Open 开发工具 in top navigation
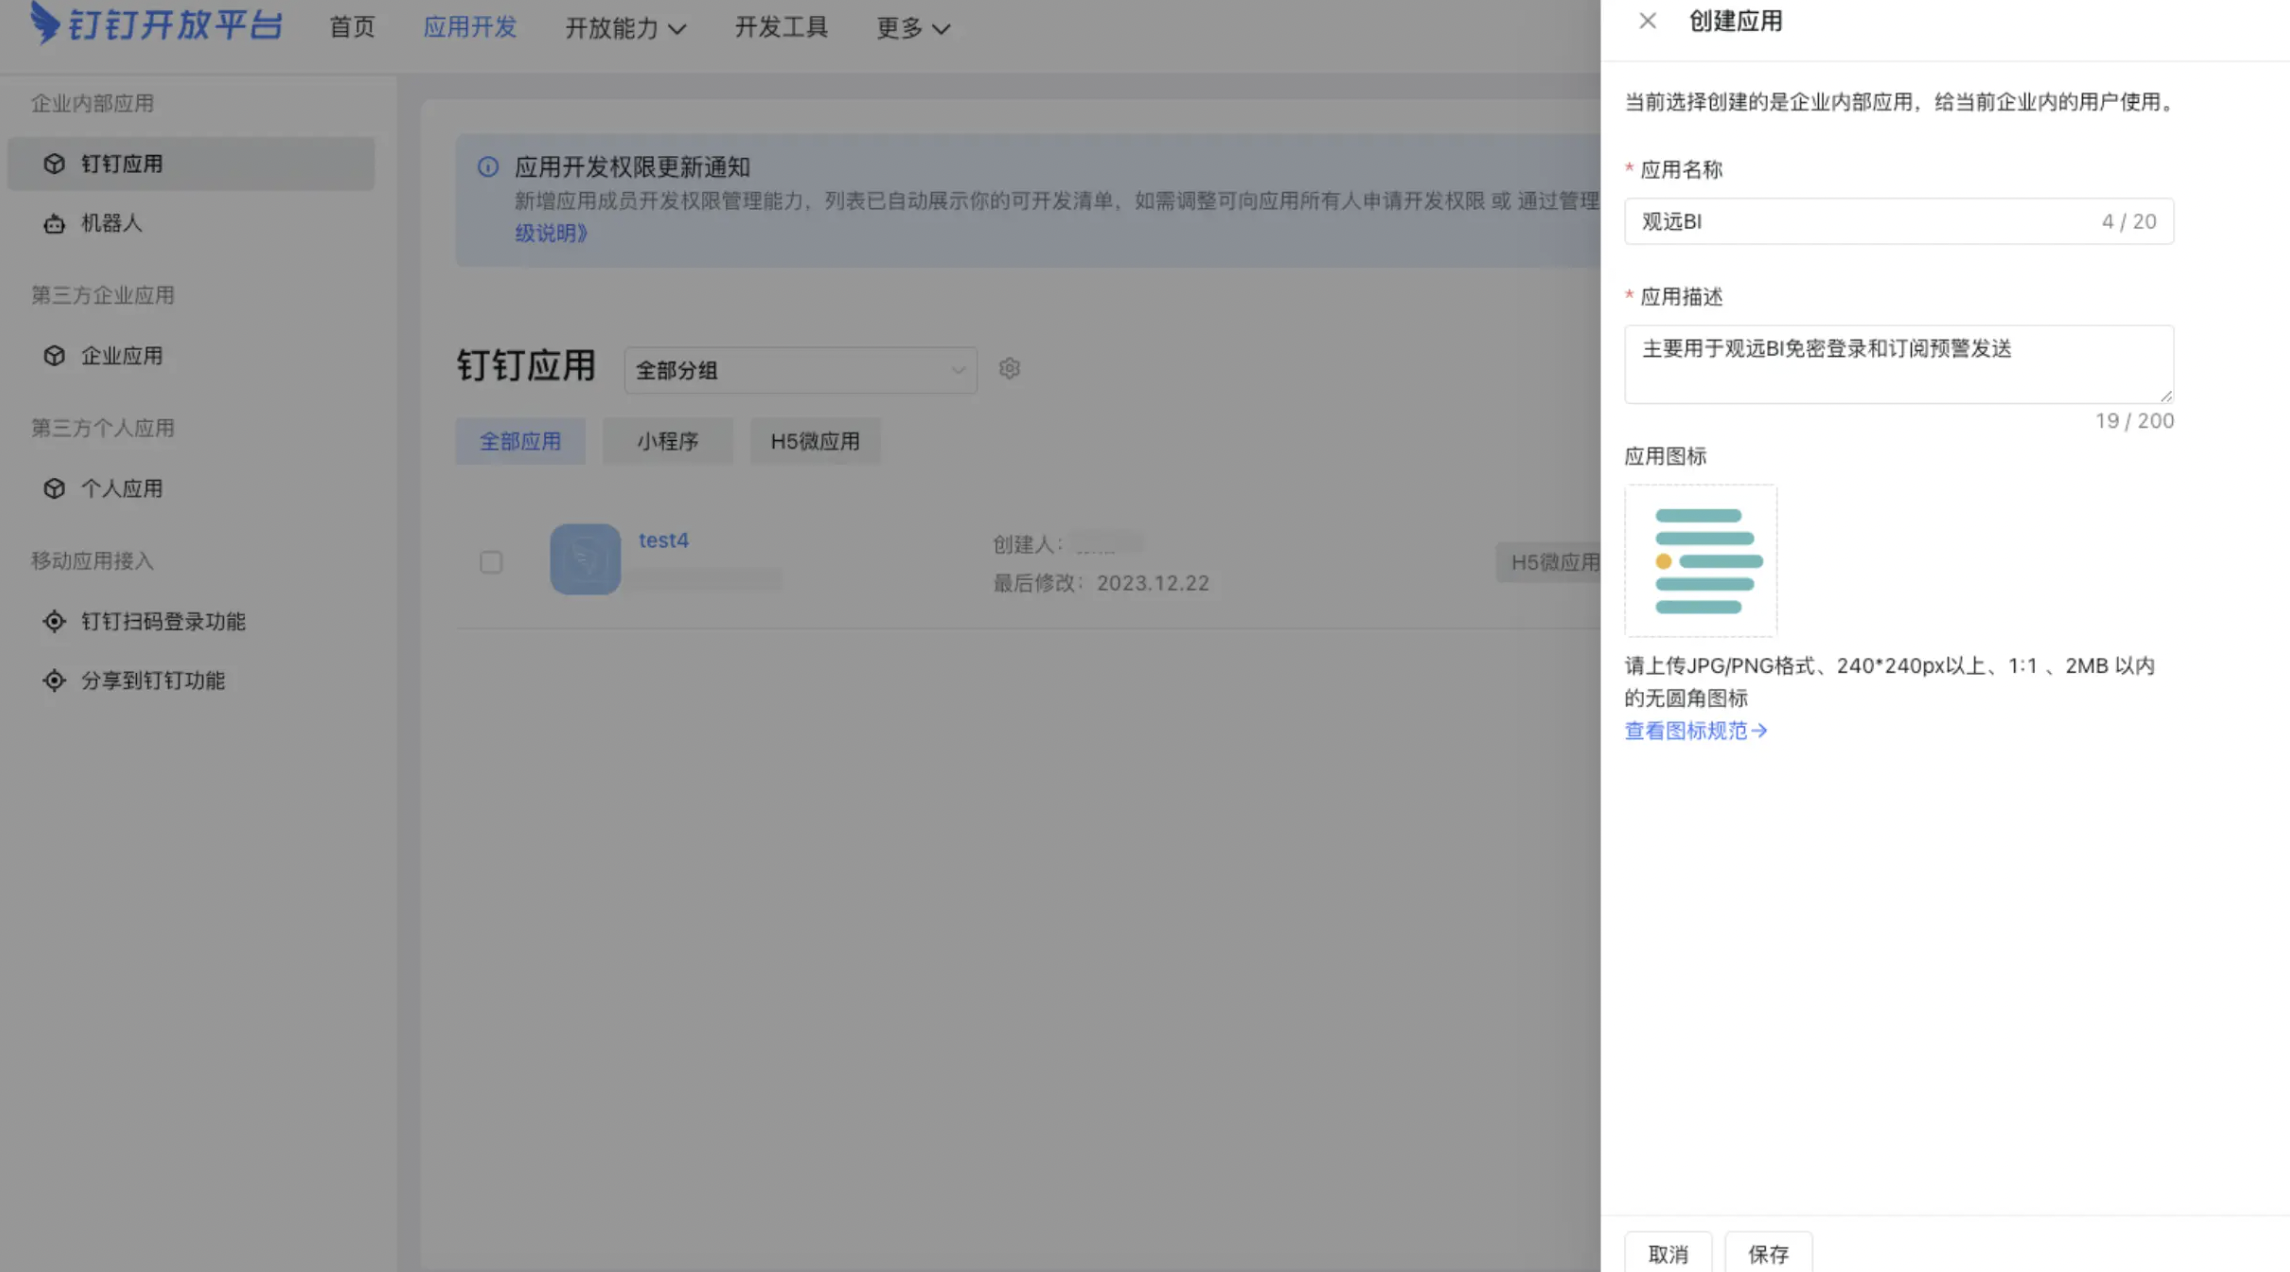The image size is (2290, 1272). [x=781, y=28]
